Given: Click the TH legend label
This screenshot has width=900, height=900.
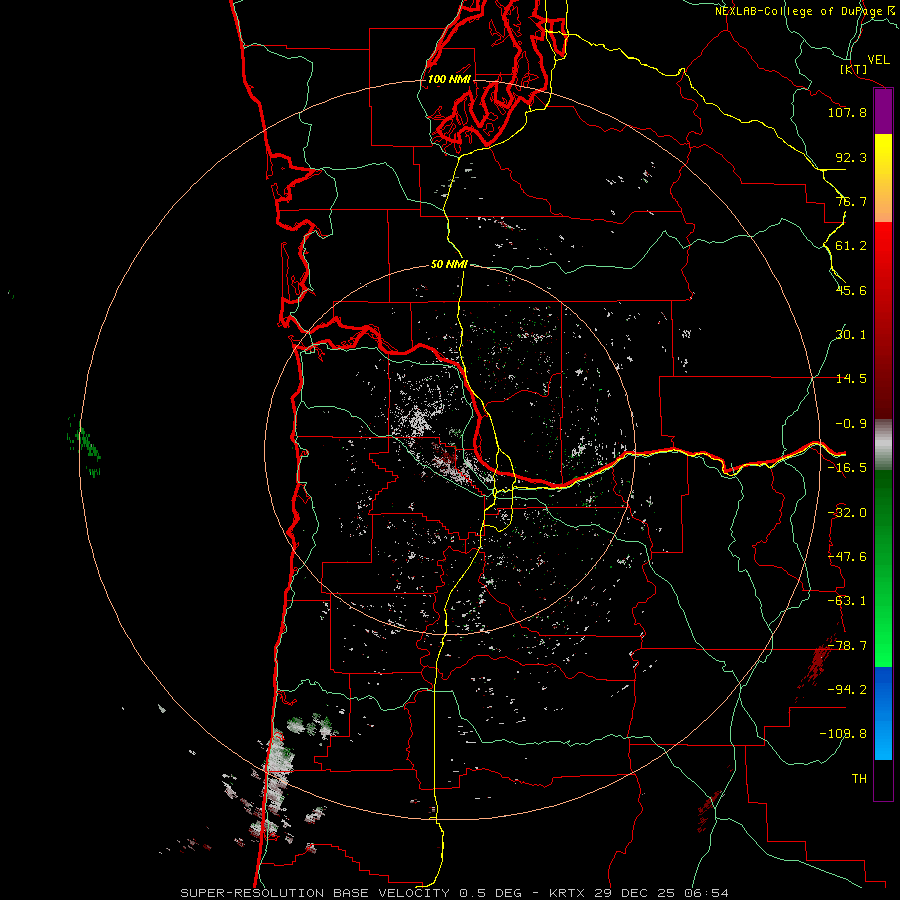Looking at the screenshot, I should tap(859, 779).
